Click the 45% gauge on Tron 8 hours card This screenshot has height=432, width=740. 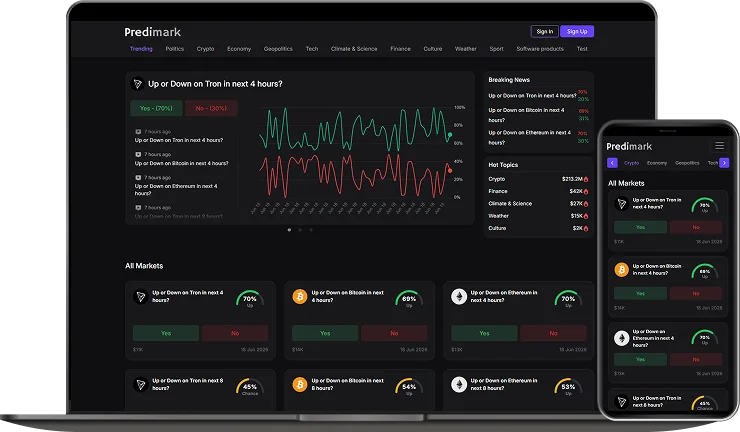coord(250,387)
